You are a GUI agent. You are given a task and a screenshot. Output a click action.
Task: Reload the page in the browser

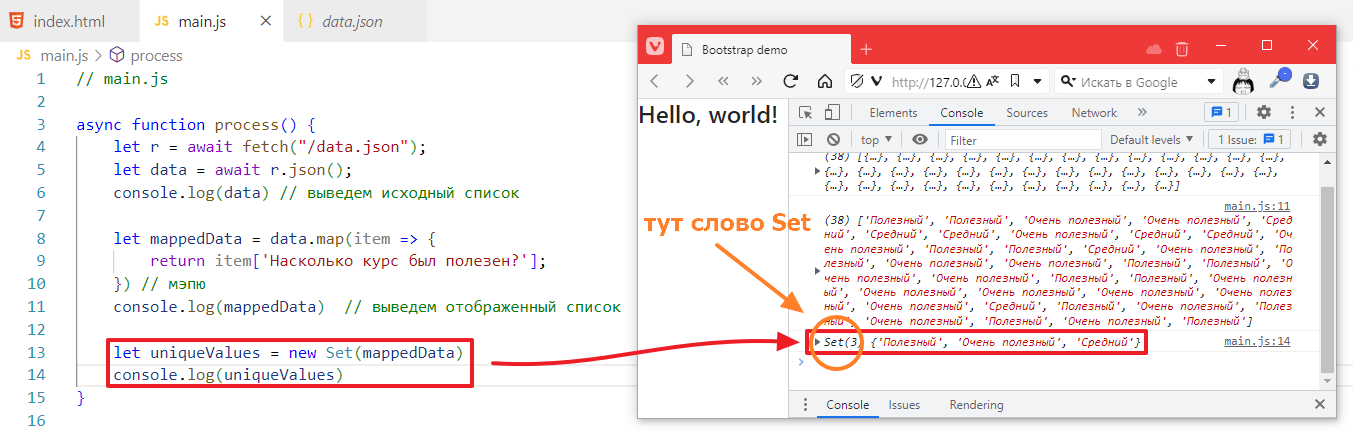coord(790,82)
